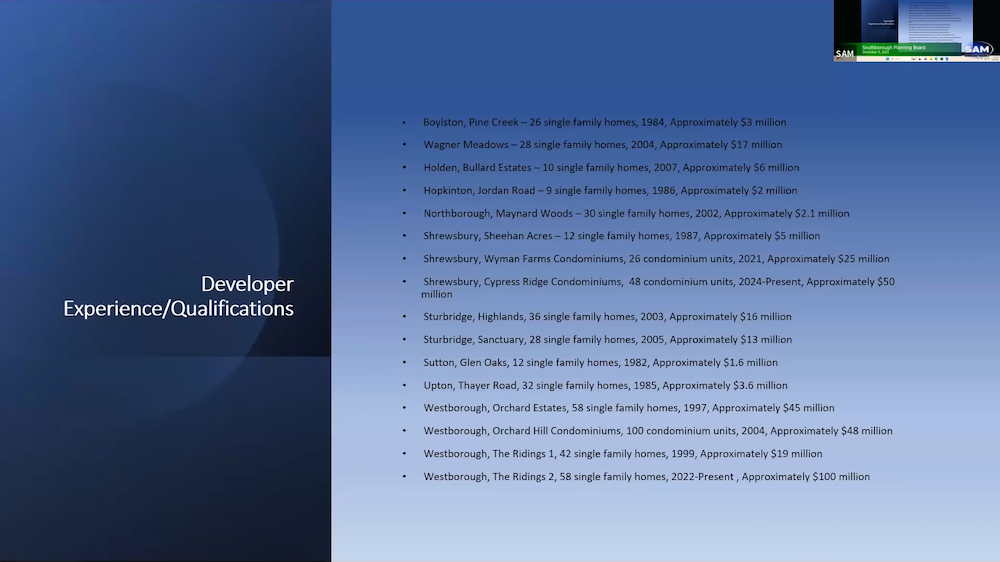This screenshot has height=562, width=1000.
Task: Select the Sturbridge, Highlands entry
Action: pos(607,317)
